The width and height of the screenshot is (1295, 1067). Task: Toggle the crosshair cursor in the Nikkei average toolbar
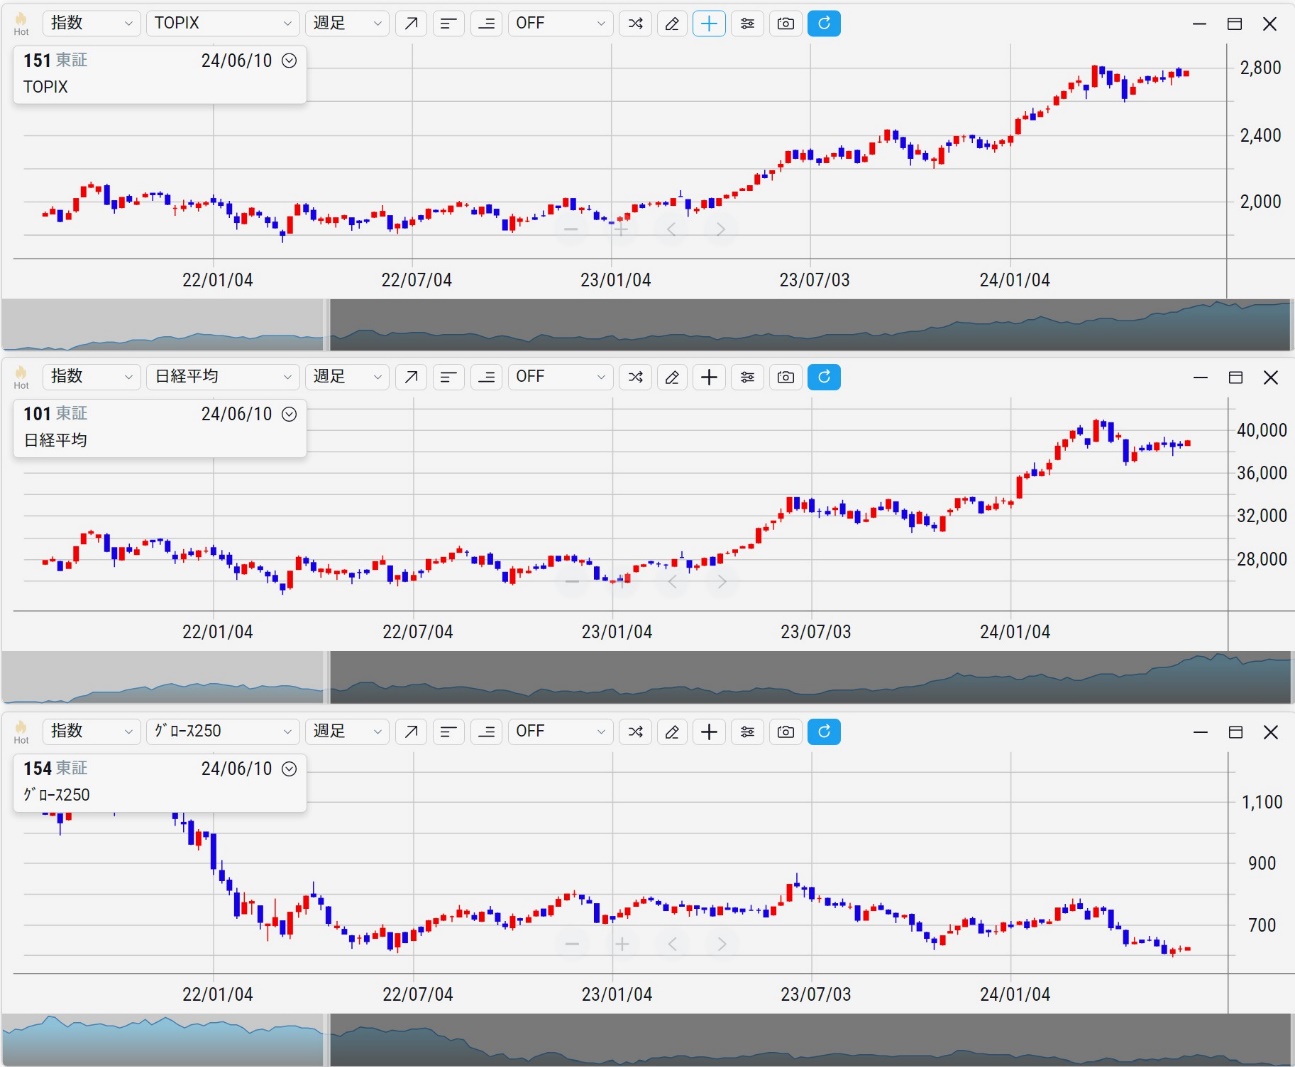click(709, 377)
